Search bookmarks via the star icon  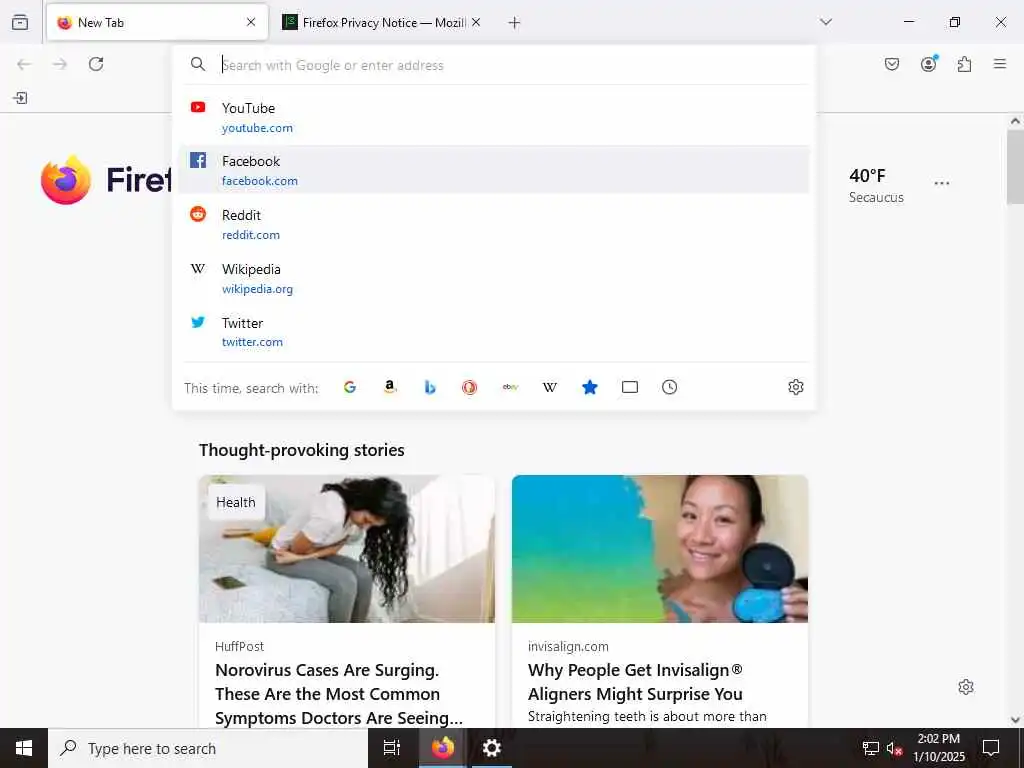(590, 387)
